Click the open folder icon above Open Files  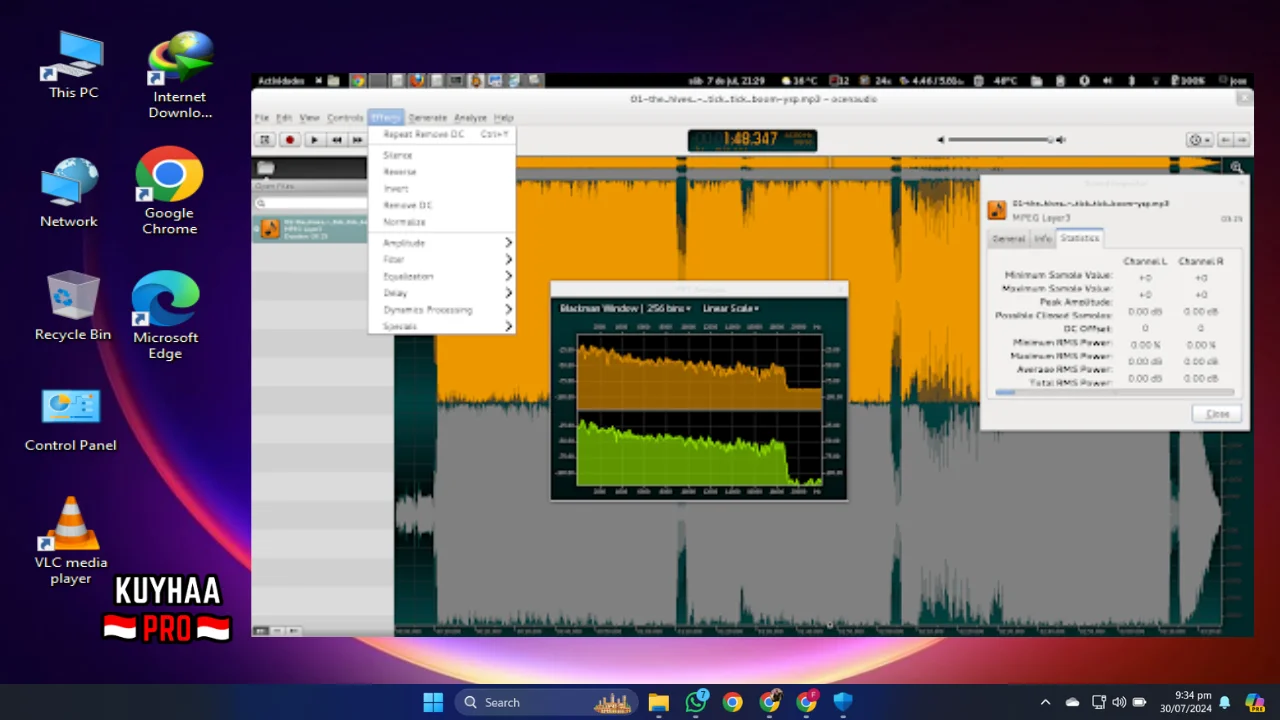point(265,168)
